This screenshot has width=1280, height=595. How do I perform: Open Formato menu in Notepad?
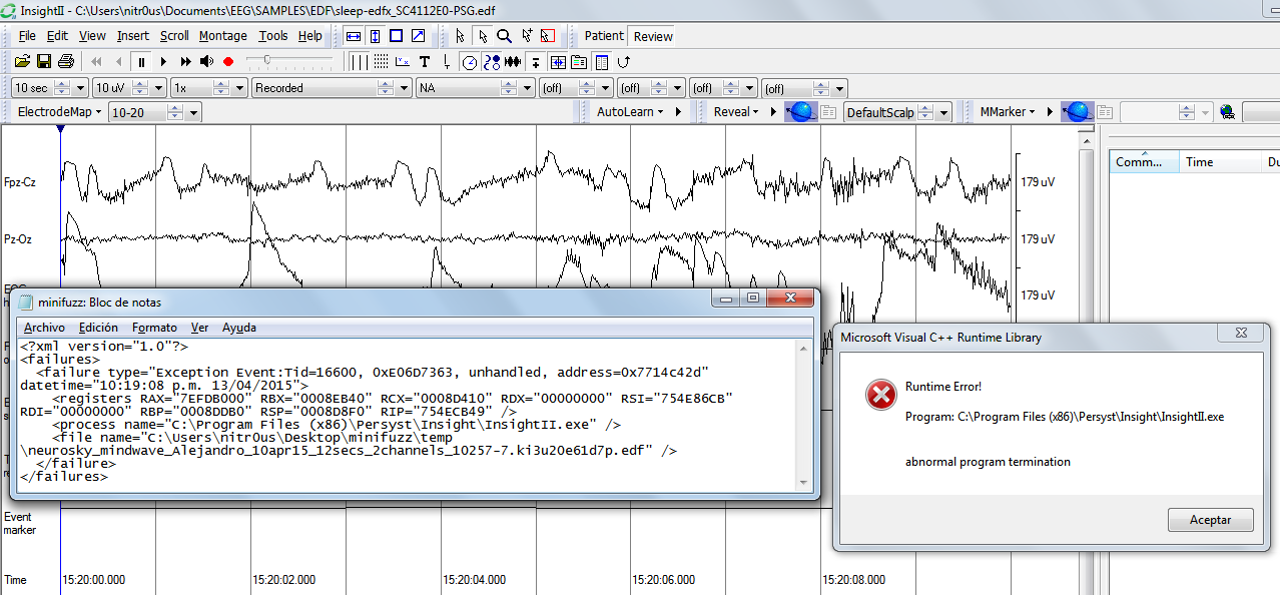154,327
